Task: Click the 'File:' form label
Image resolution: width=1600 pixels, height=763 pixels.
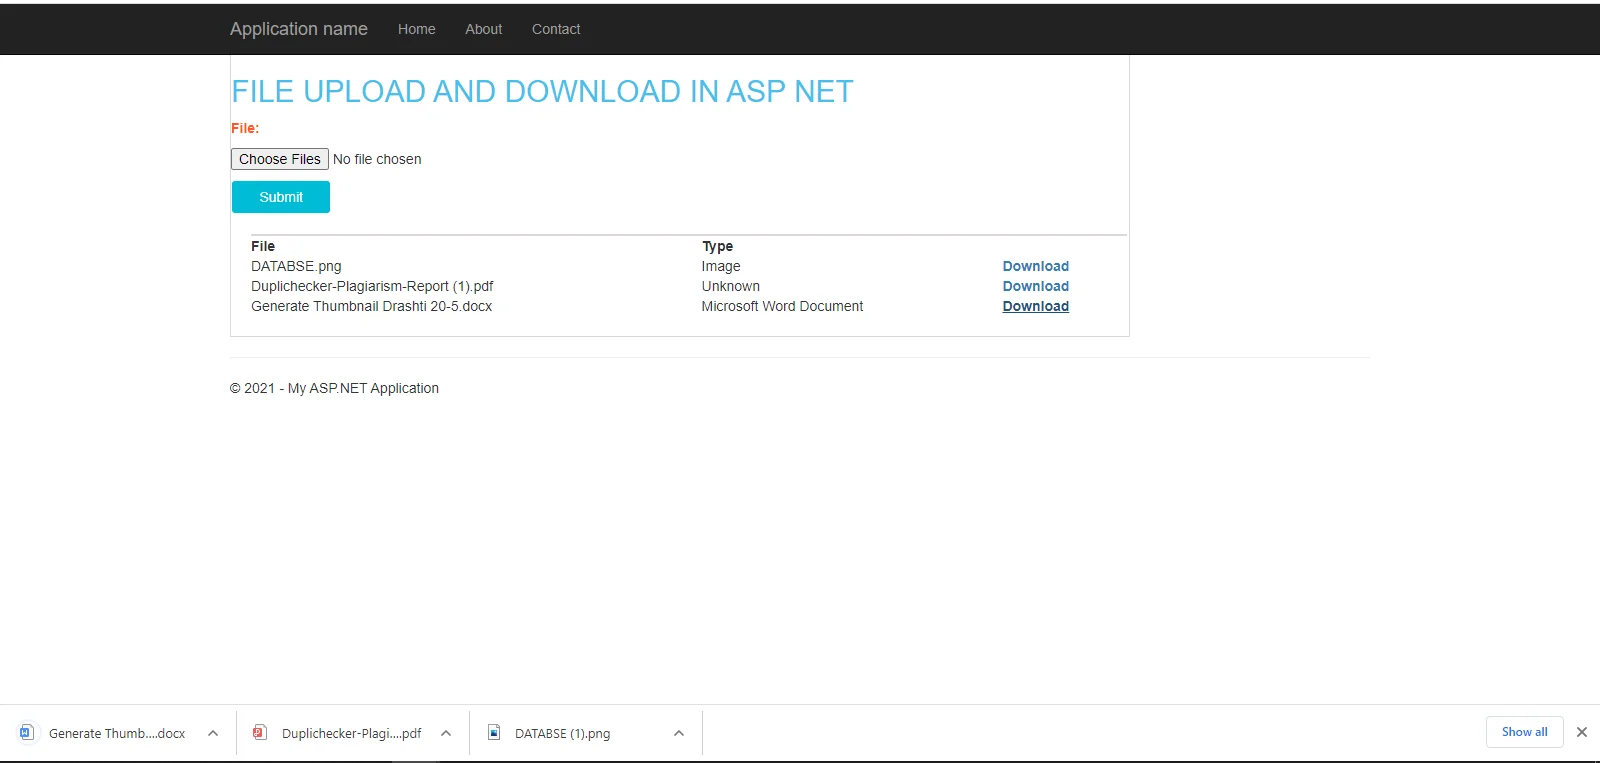Action: 245,128
